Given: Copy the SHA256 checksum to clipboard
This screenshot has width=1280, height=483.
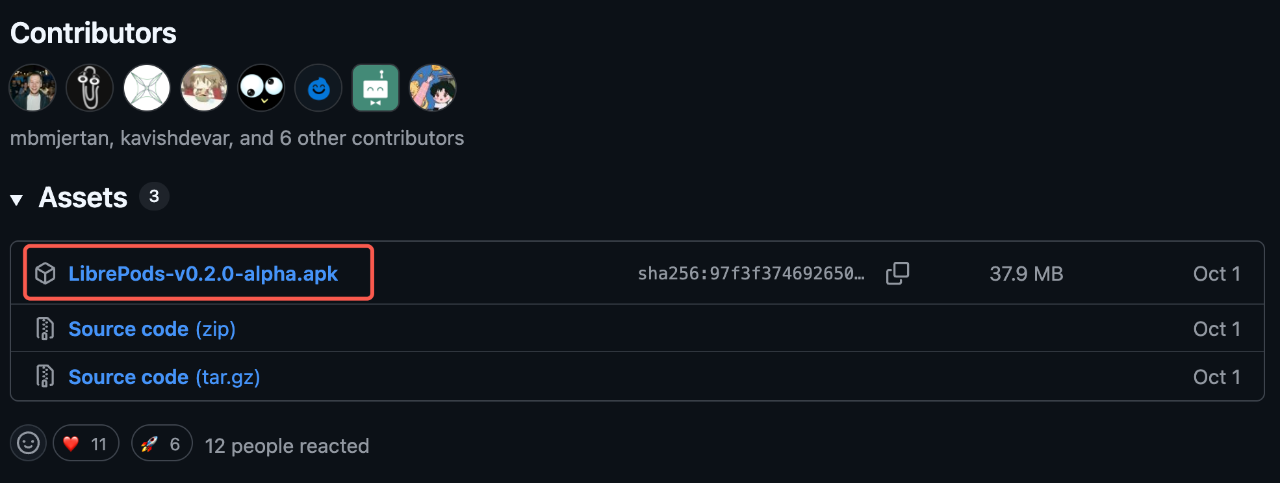Looking at the screenshot, I should [897, 273].
